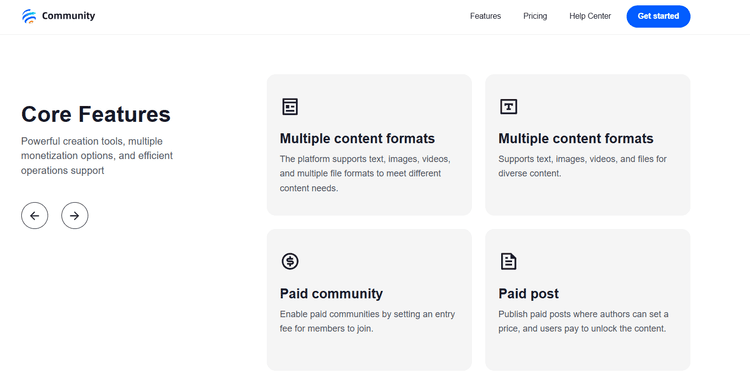Click the Get started button
This screenshot has height=385, width=750.
658,16
